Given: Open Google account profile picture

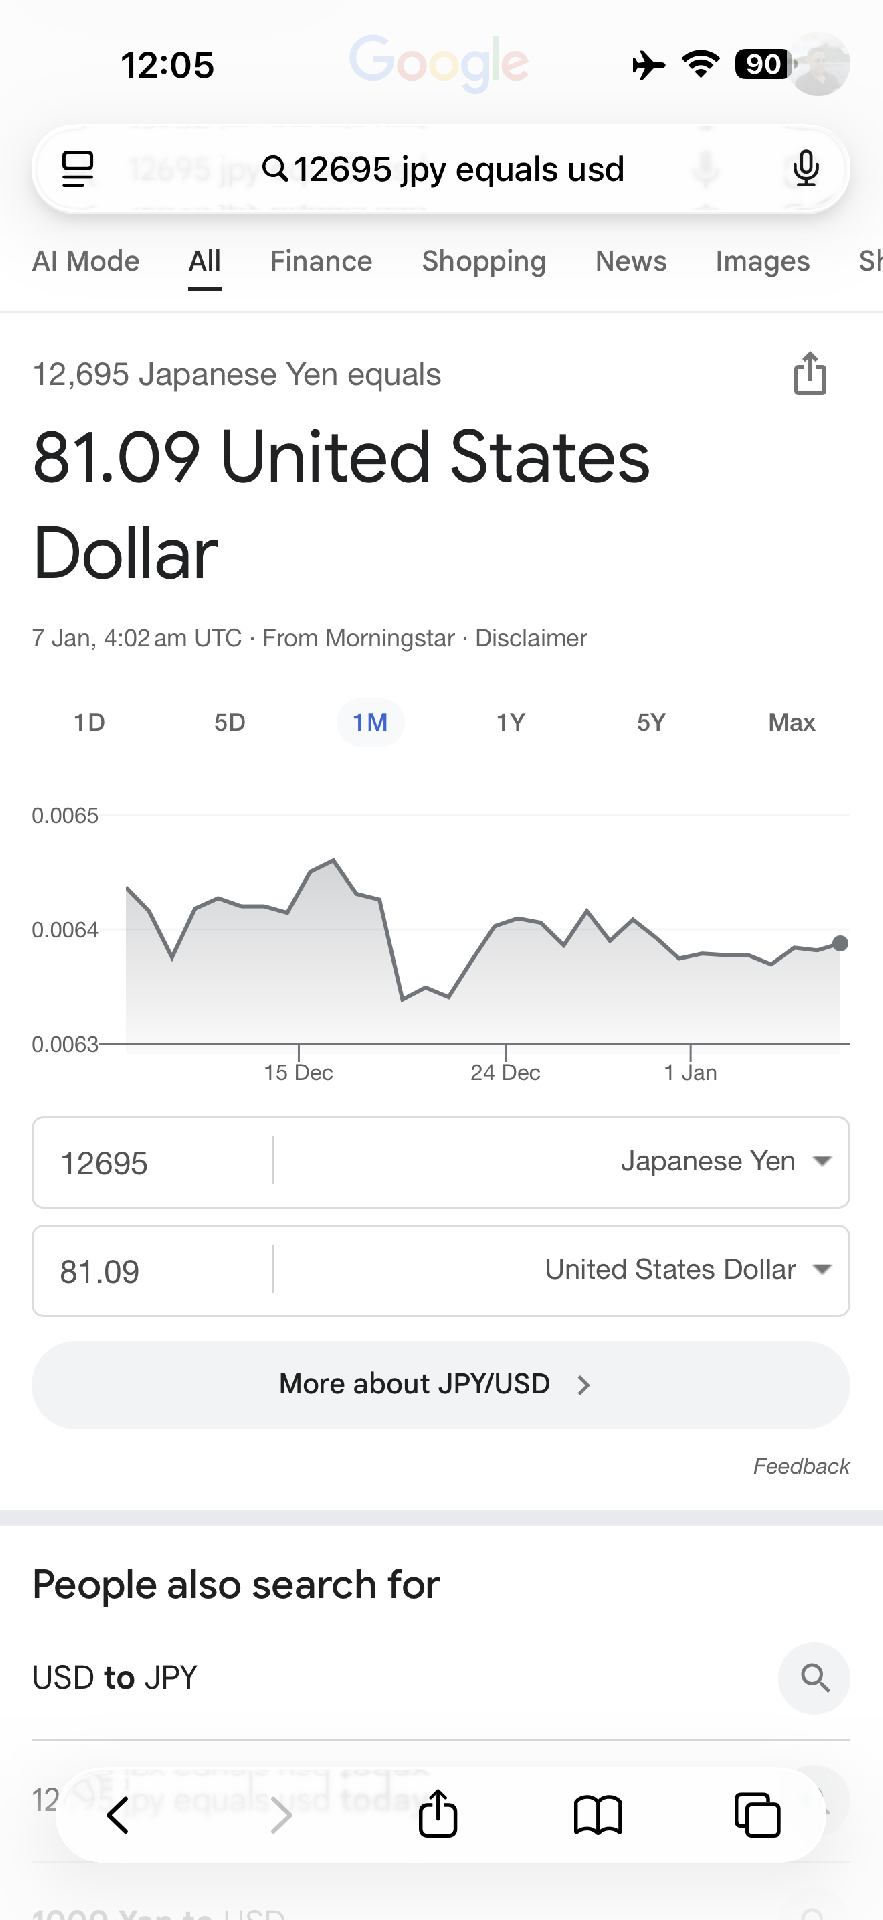Looking at the screenshot, I should coord(820,65).
